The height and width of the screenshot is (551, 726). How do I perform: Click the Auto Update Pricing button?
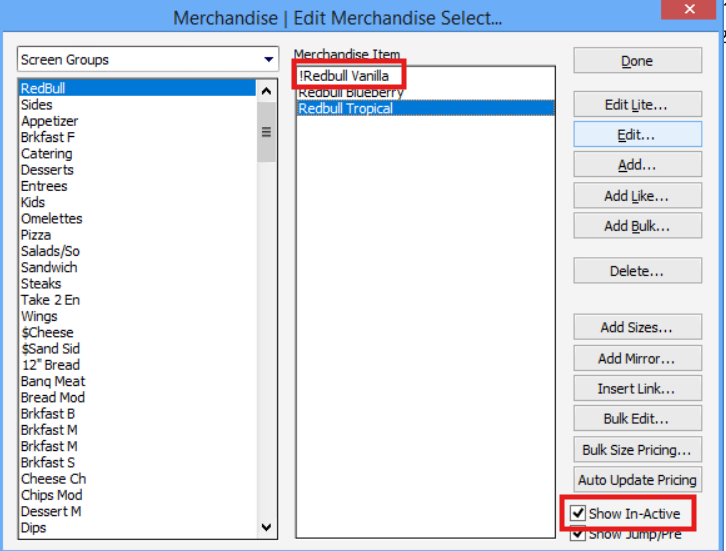point(637,480)
